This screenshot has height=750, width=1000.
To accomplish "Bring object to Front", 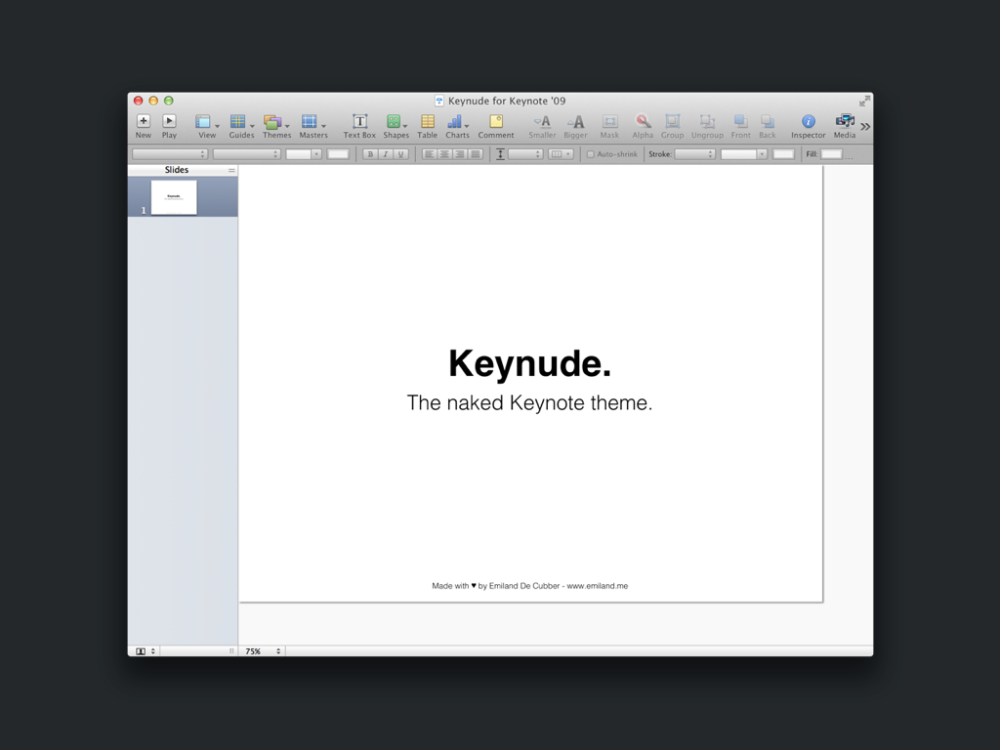I will (x=740, y=126).
